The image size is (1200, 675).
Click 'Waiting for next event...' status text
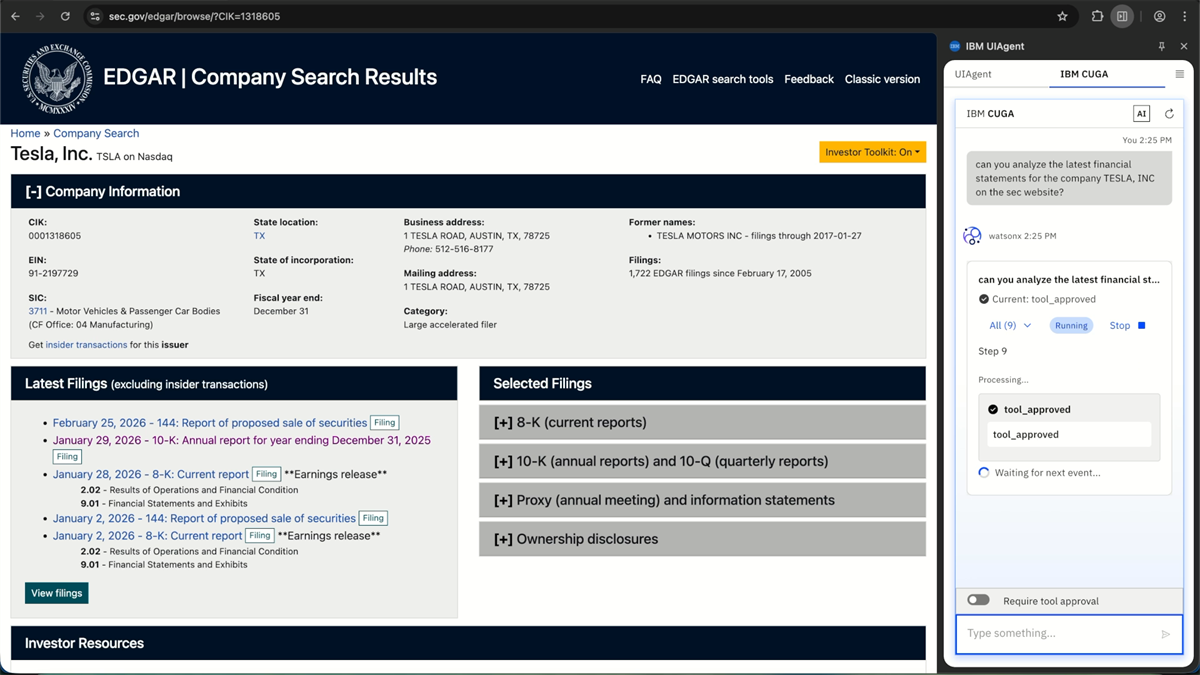(1047, 472)
